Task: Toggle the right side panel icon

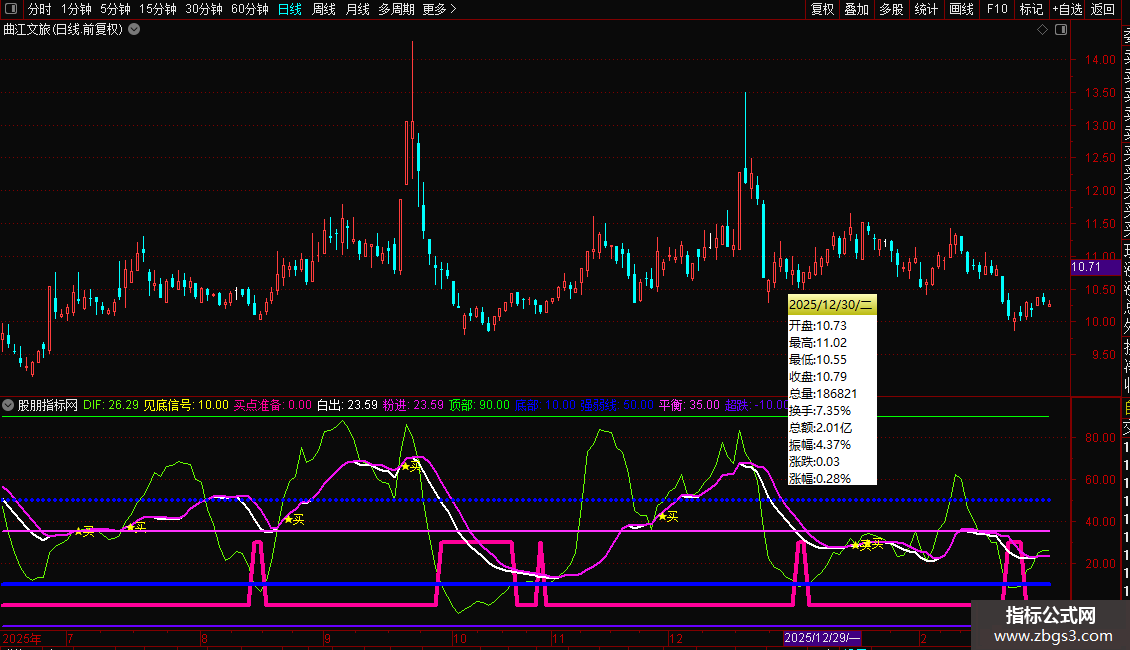Action: tap(1059, 30)
